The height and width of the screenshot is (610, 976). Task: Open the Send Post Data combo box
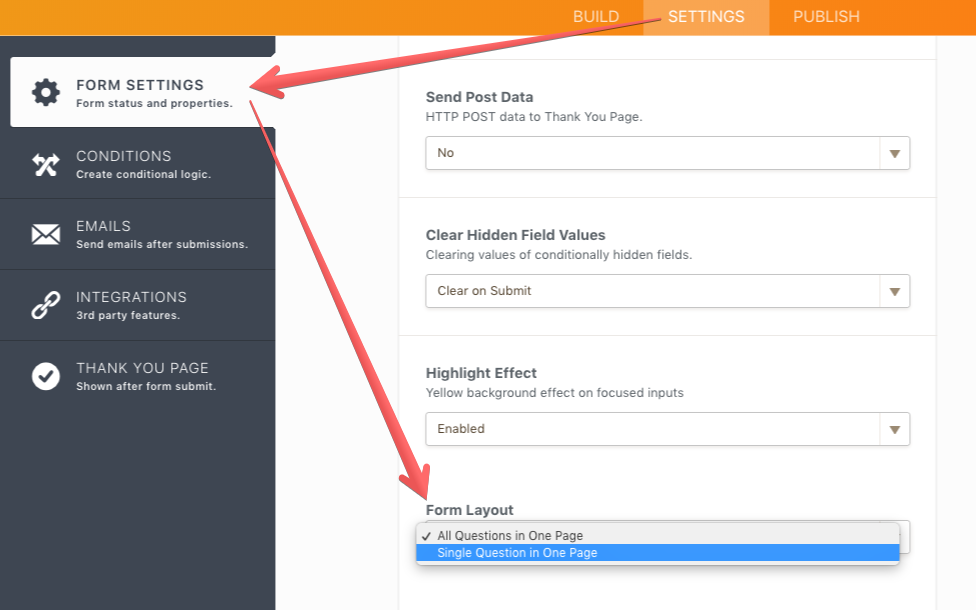[667, 153]
